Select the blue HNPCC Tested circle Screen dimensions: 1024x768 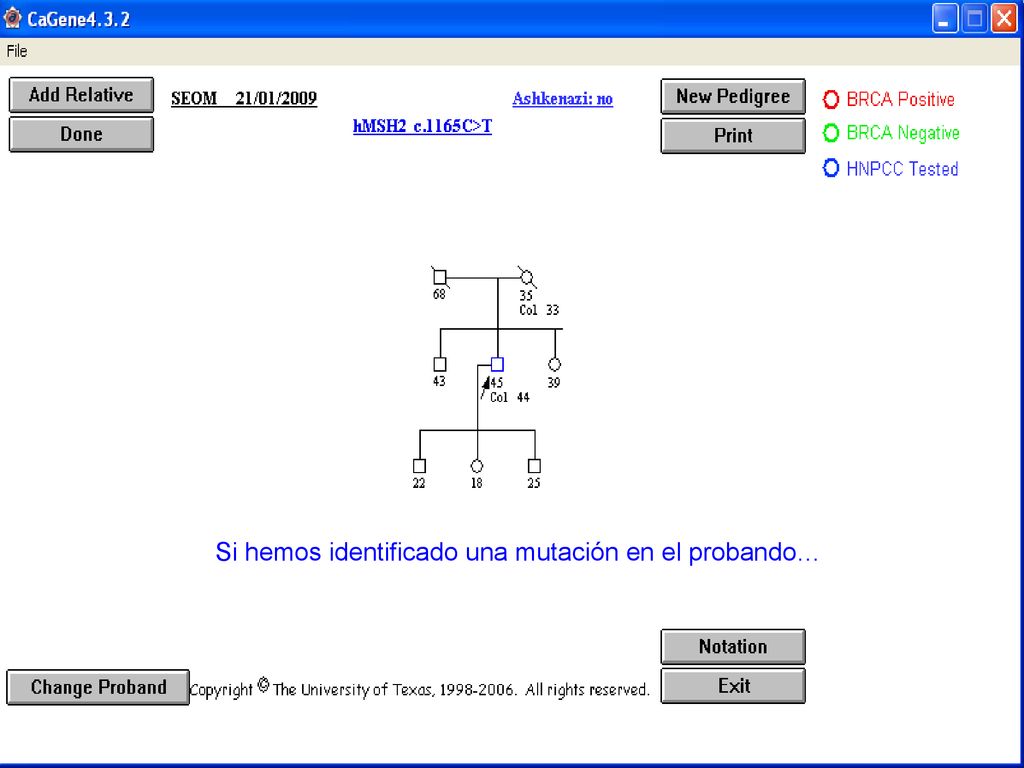point(831,168)
